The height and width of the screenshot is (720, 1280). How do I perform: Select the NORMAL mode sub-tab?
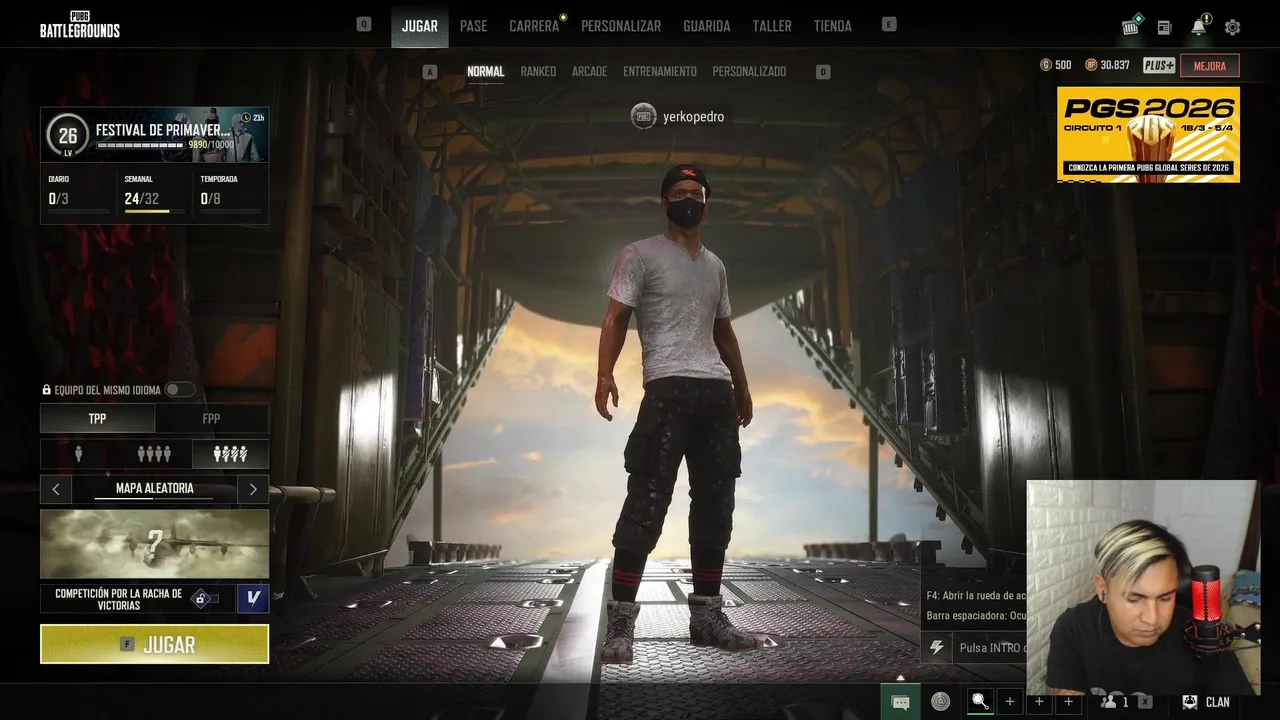(x=486, y=72)
